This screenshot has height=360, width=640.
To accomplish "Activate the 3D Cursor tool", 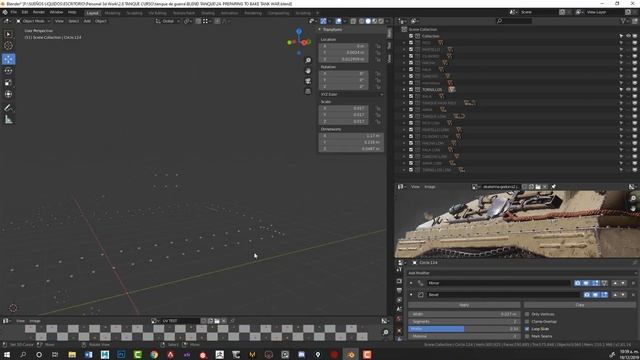I will (x=8, y=46).
